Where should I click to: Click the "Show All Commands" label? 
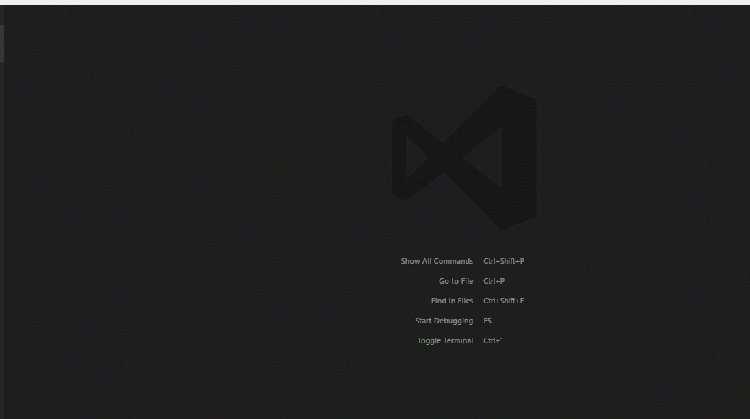(437, 261)
